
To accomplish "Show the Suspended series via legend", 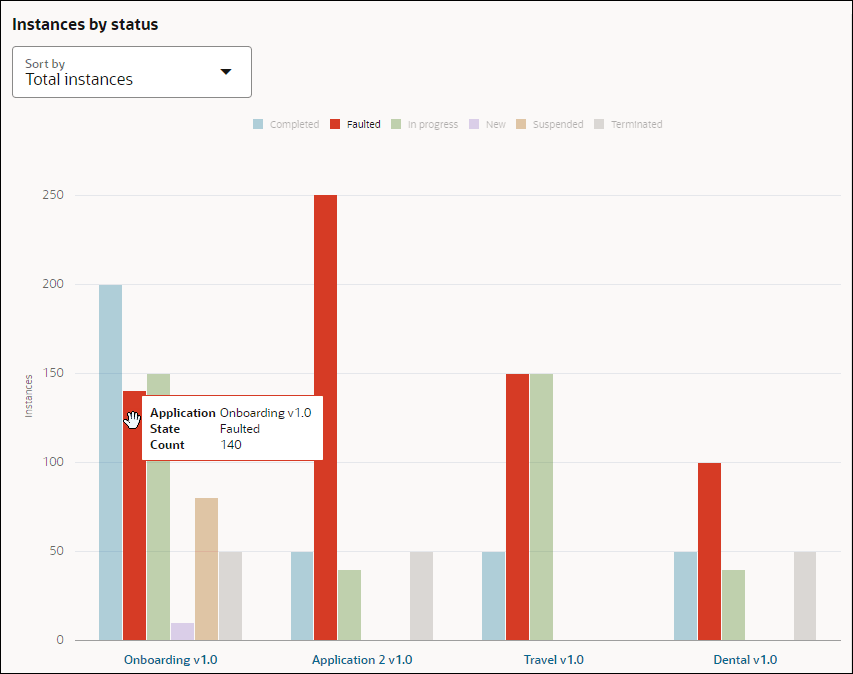I will coord(549,125).
